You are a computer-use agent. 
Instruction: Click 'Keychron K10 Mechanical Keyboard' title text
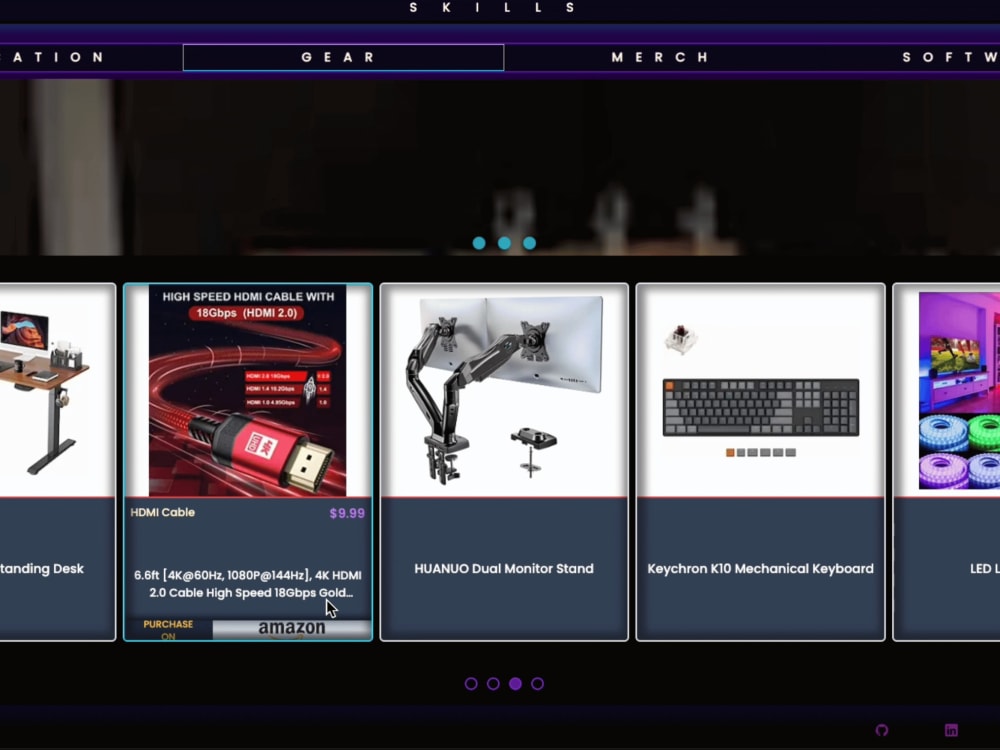pyautogui.click(x=760, y=569)
